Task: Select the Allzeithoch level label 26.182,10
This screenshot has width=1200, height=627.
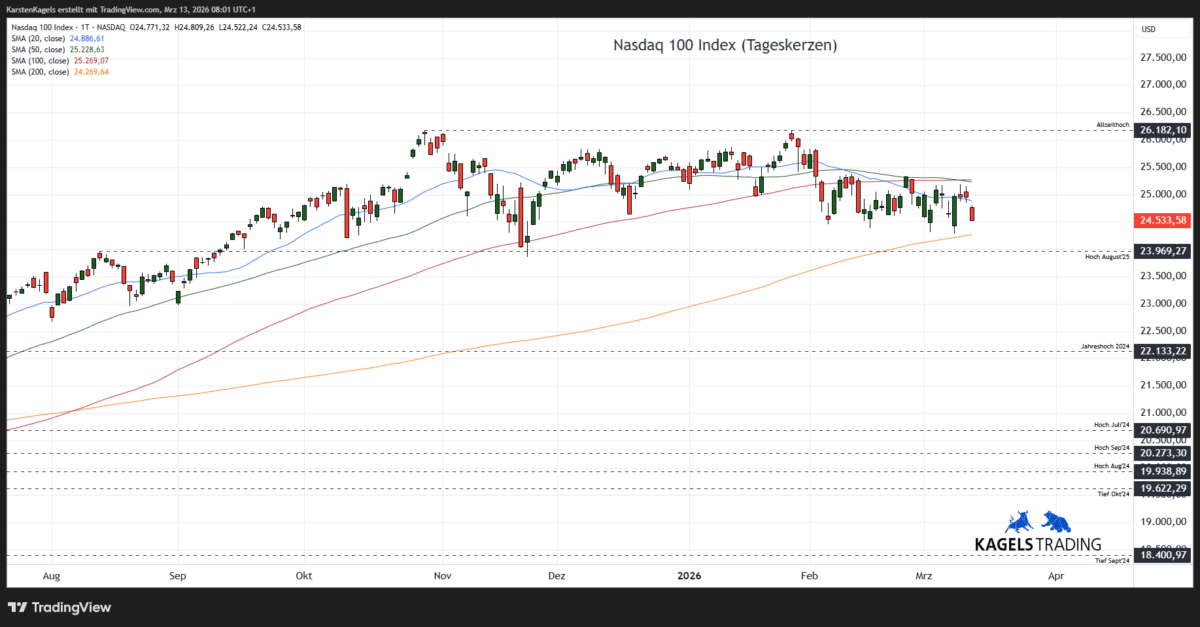Action: (1162, 129)
